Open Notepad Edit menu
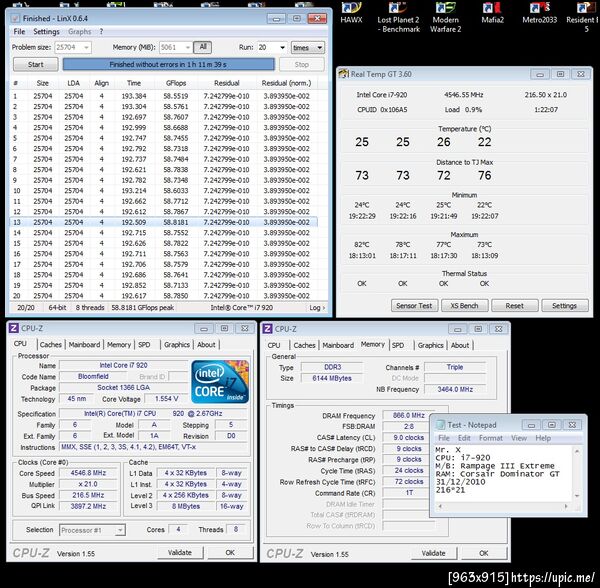Image resolution: width=600 pixels, height=588 pixels. click(x=464, y=438)
